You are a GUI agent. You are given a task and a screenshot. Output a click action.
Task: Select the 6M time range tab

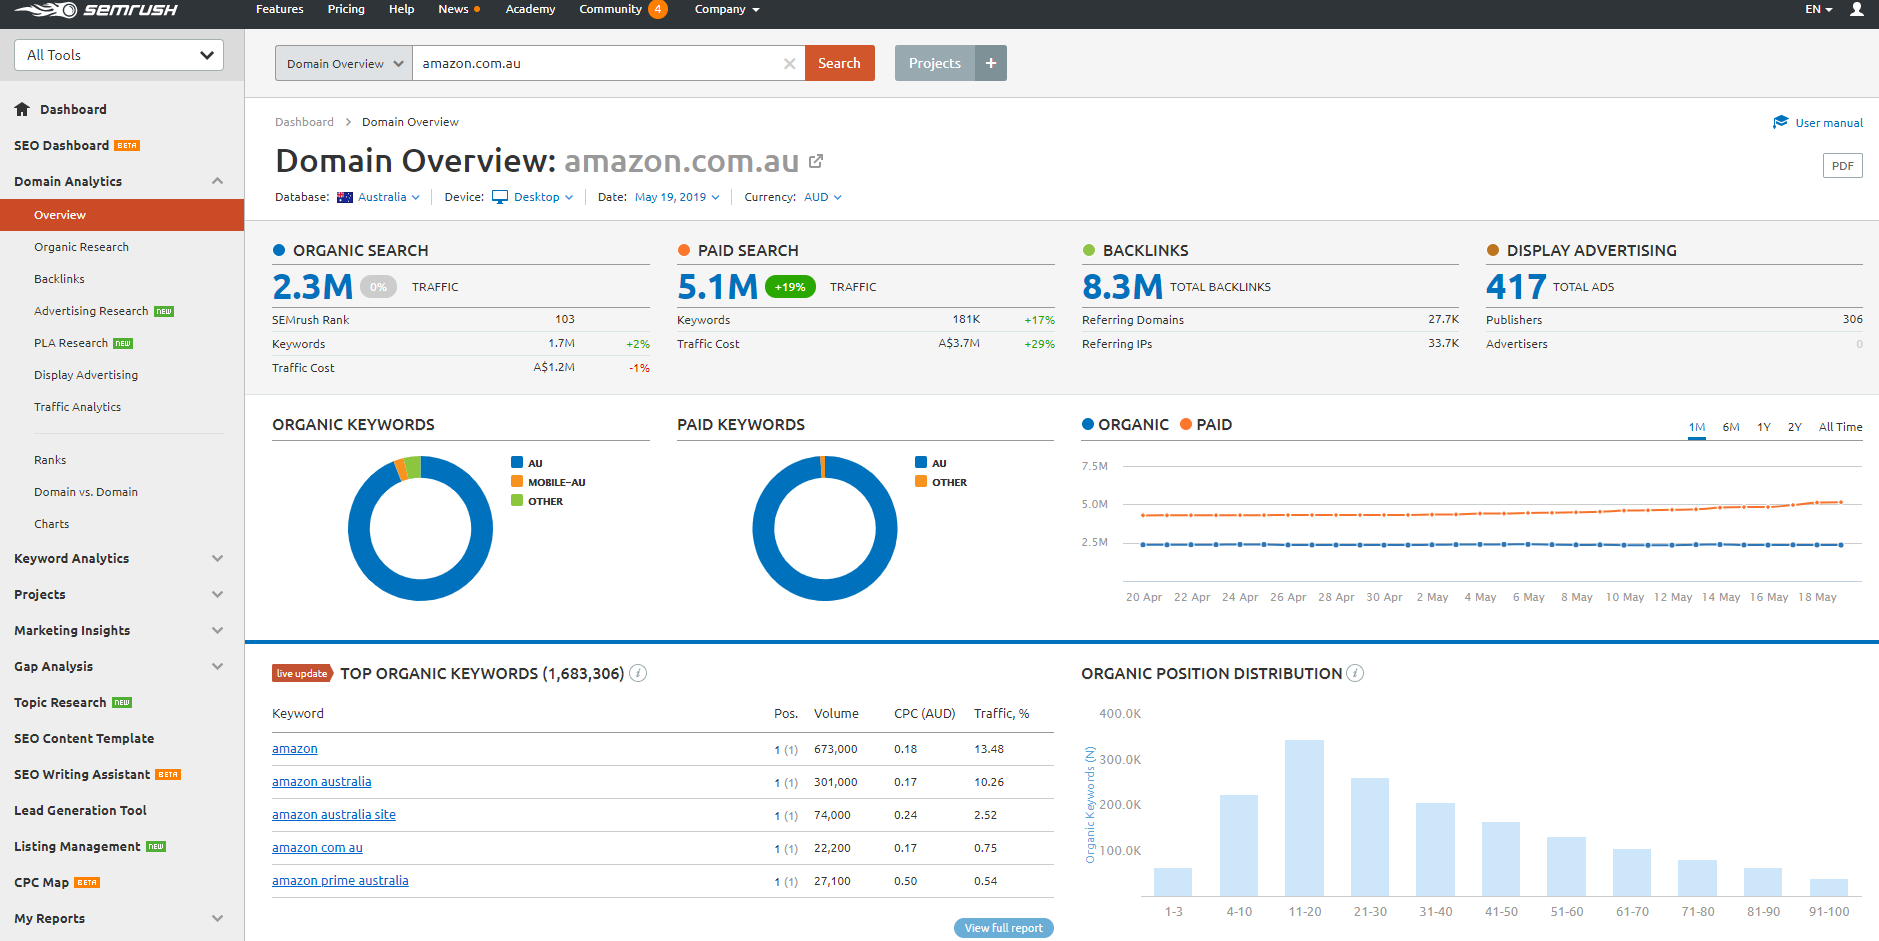tap(1731, 427)
